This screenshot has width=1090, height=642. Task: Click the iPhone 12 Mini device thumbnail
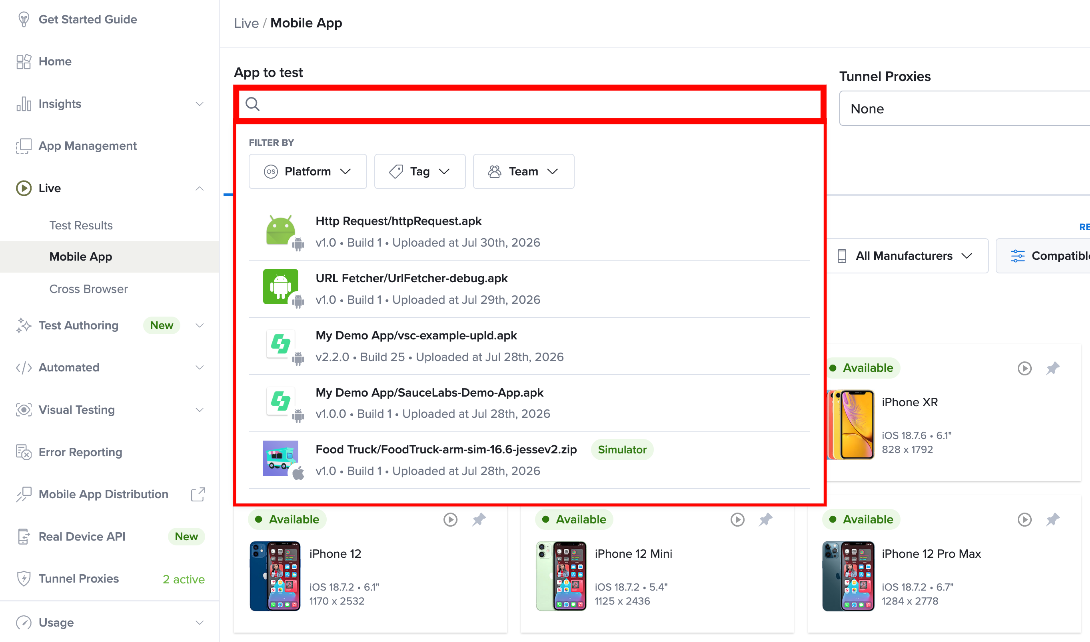[561, 576]
